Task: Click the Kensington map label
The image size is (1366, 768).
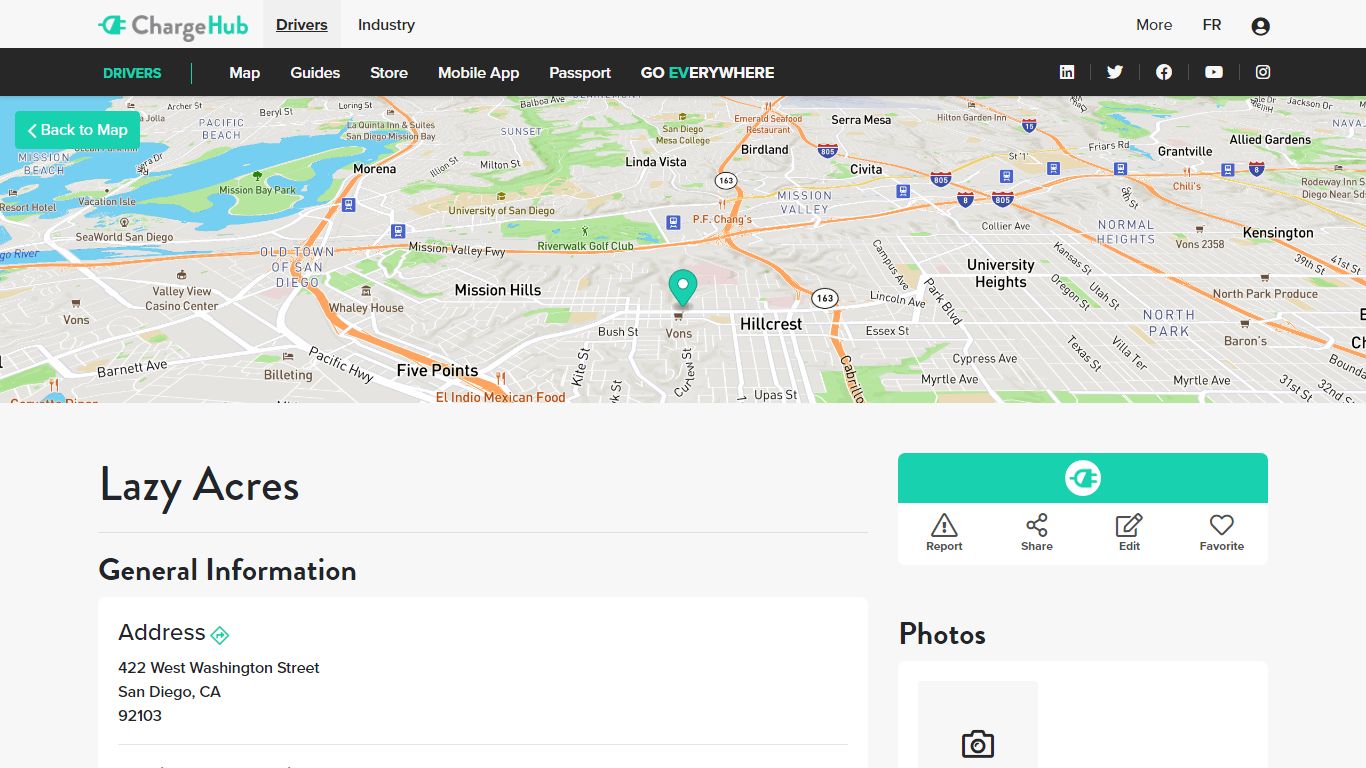Action: coord(1278,232)
